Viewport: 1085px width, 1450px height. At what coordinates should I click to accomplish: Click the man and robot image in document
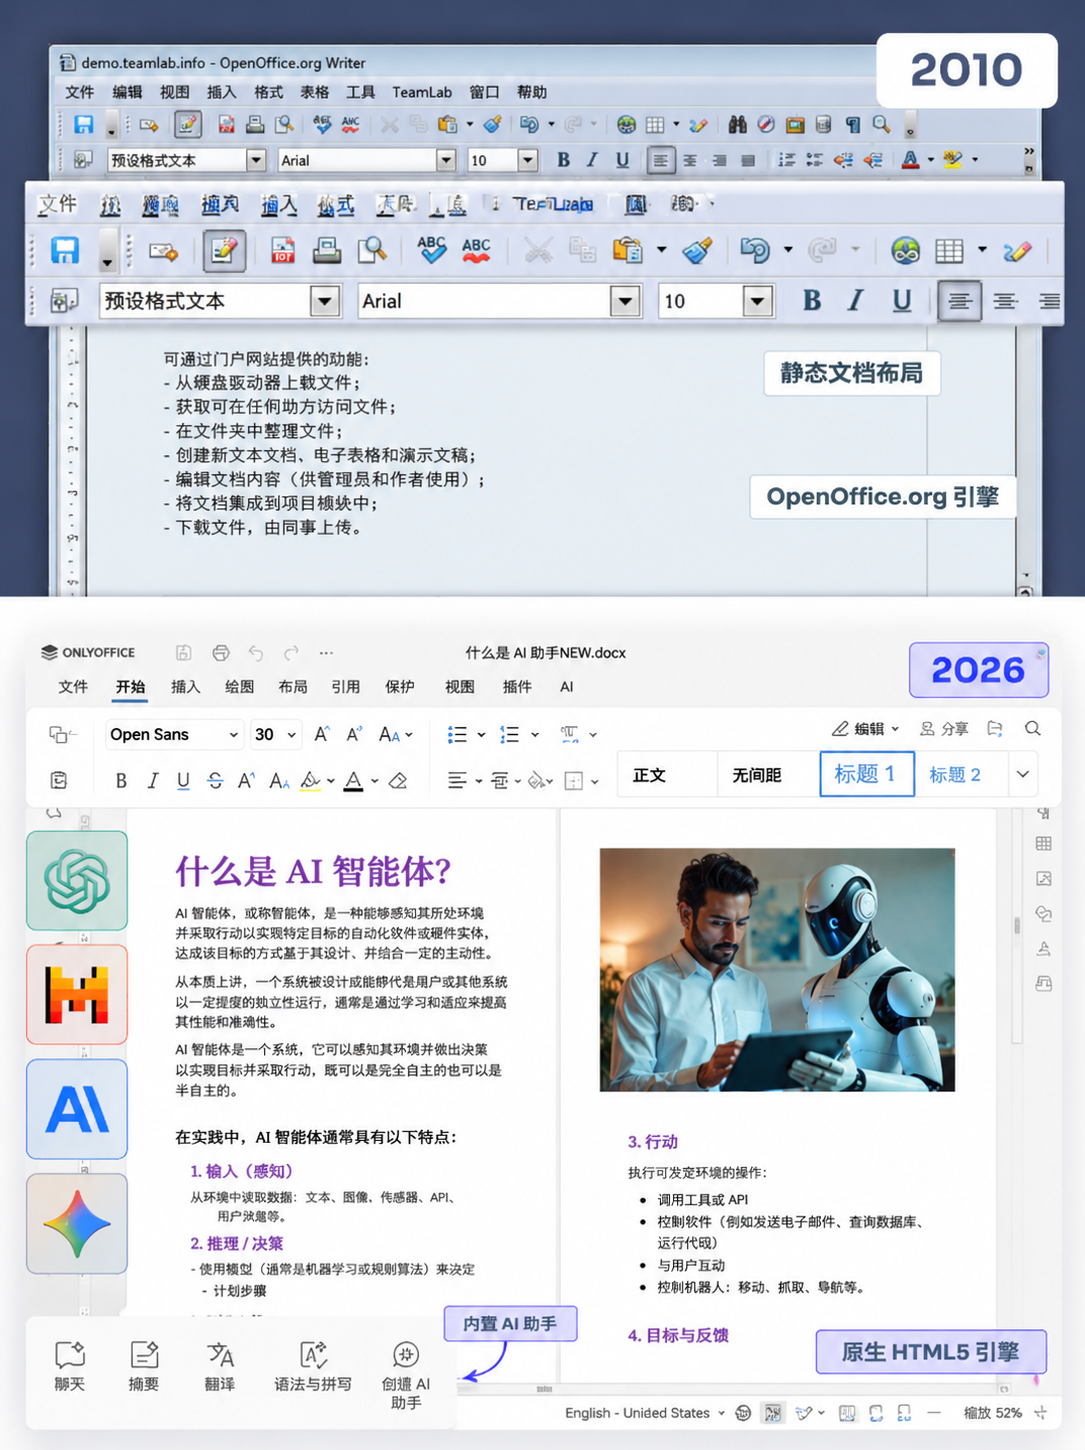click(777, 969)
